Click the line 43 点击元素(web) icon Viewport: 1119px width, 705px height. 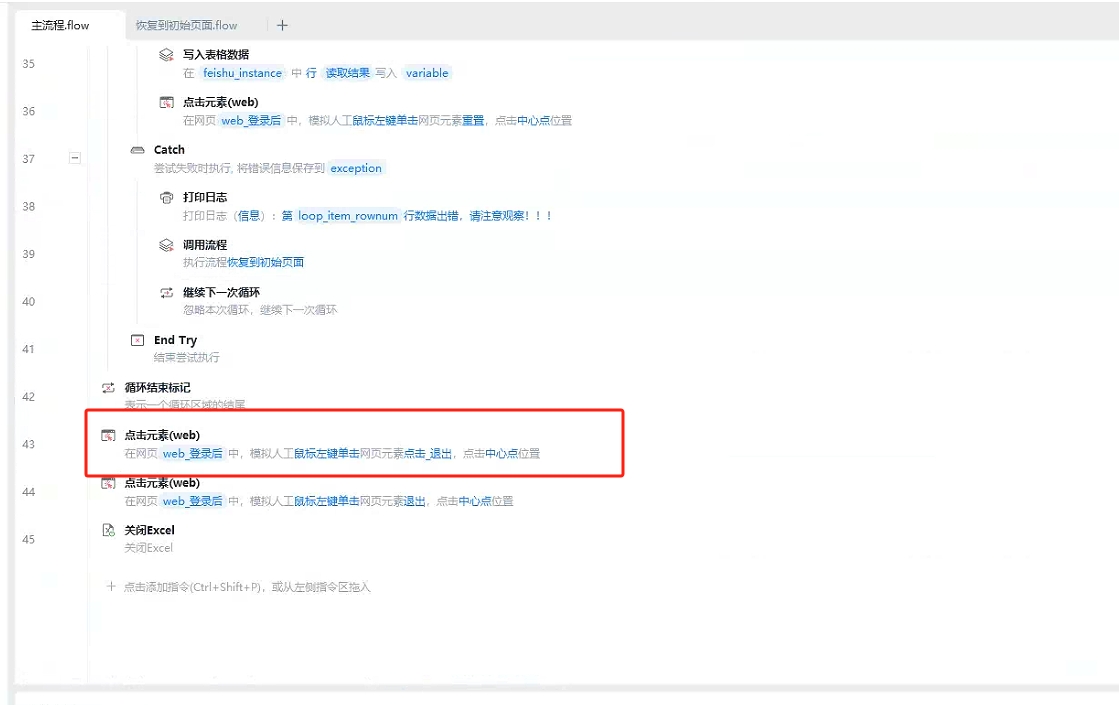[108, 435]
